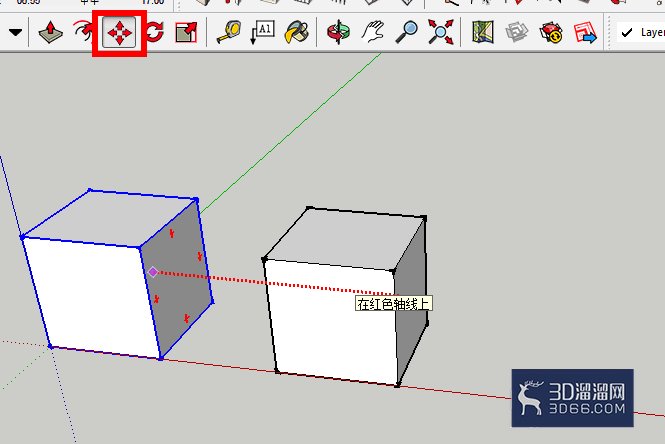Activate the Orbit tool

338,32
